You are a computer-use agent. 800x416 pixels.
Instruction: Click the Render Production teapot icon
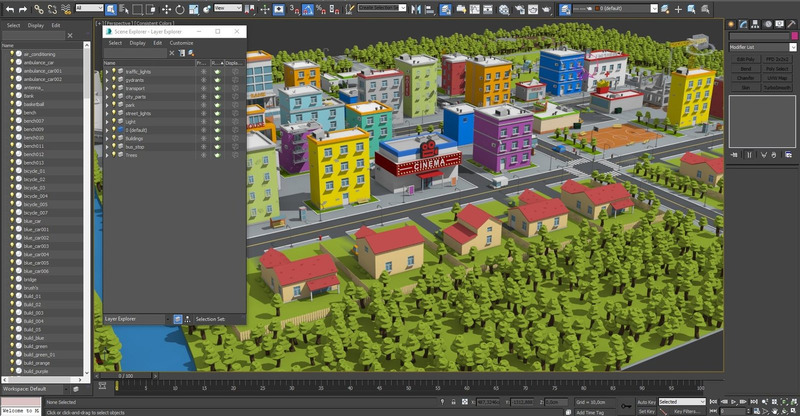546,9
